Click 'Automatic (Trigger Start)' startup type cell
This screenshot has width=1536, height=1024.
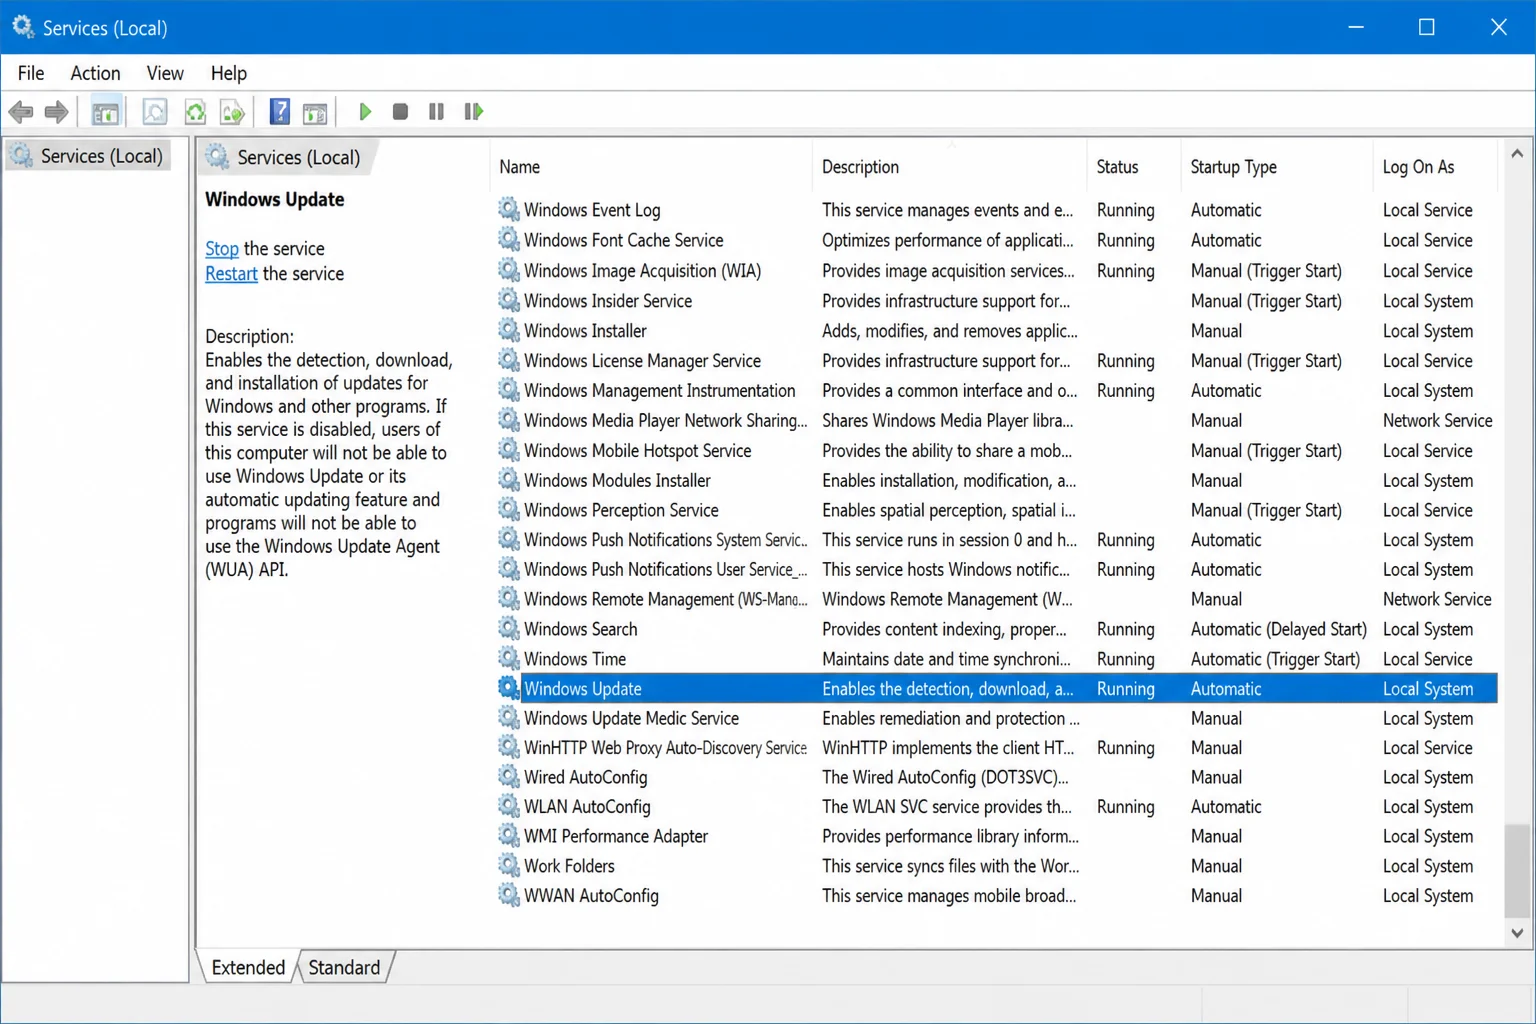(x=1275, y=659)
